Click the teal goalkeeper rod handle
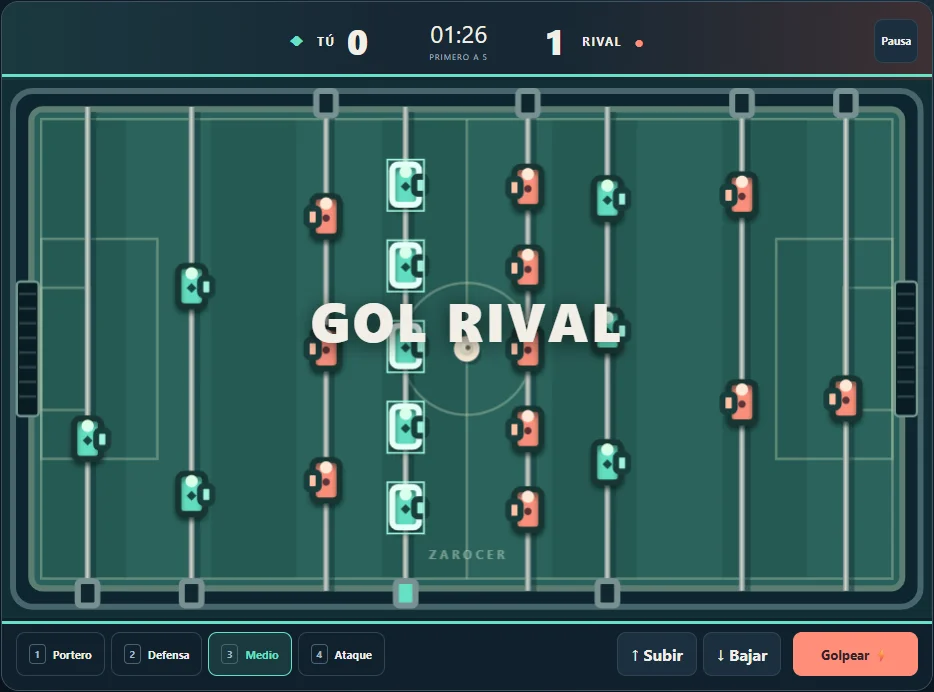Screen dimensions: 934x692 click(x=88, y=593)
